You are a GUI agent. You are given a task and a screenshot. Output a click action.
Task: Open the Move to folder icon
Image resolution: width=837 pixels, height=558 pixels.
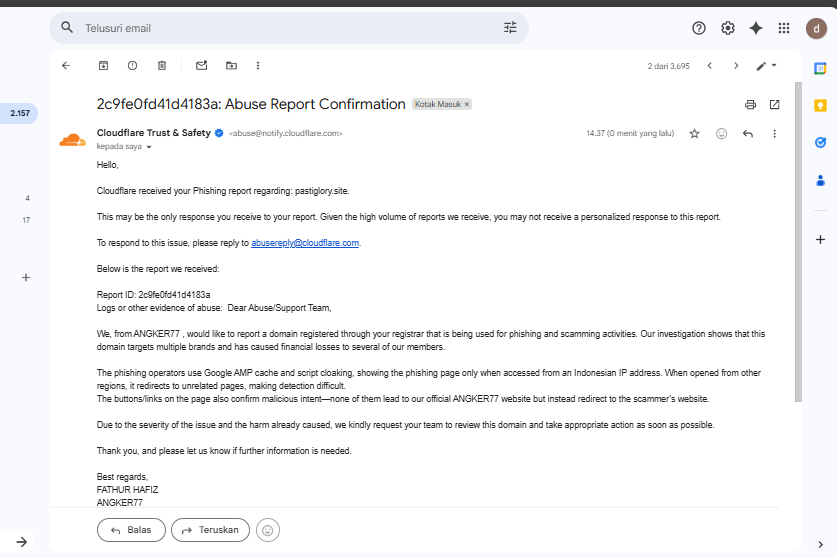231,66
